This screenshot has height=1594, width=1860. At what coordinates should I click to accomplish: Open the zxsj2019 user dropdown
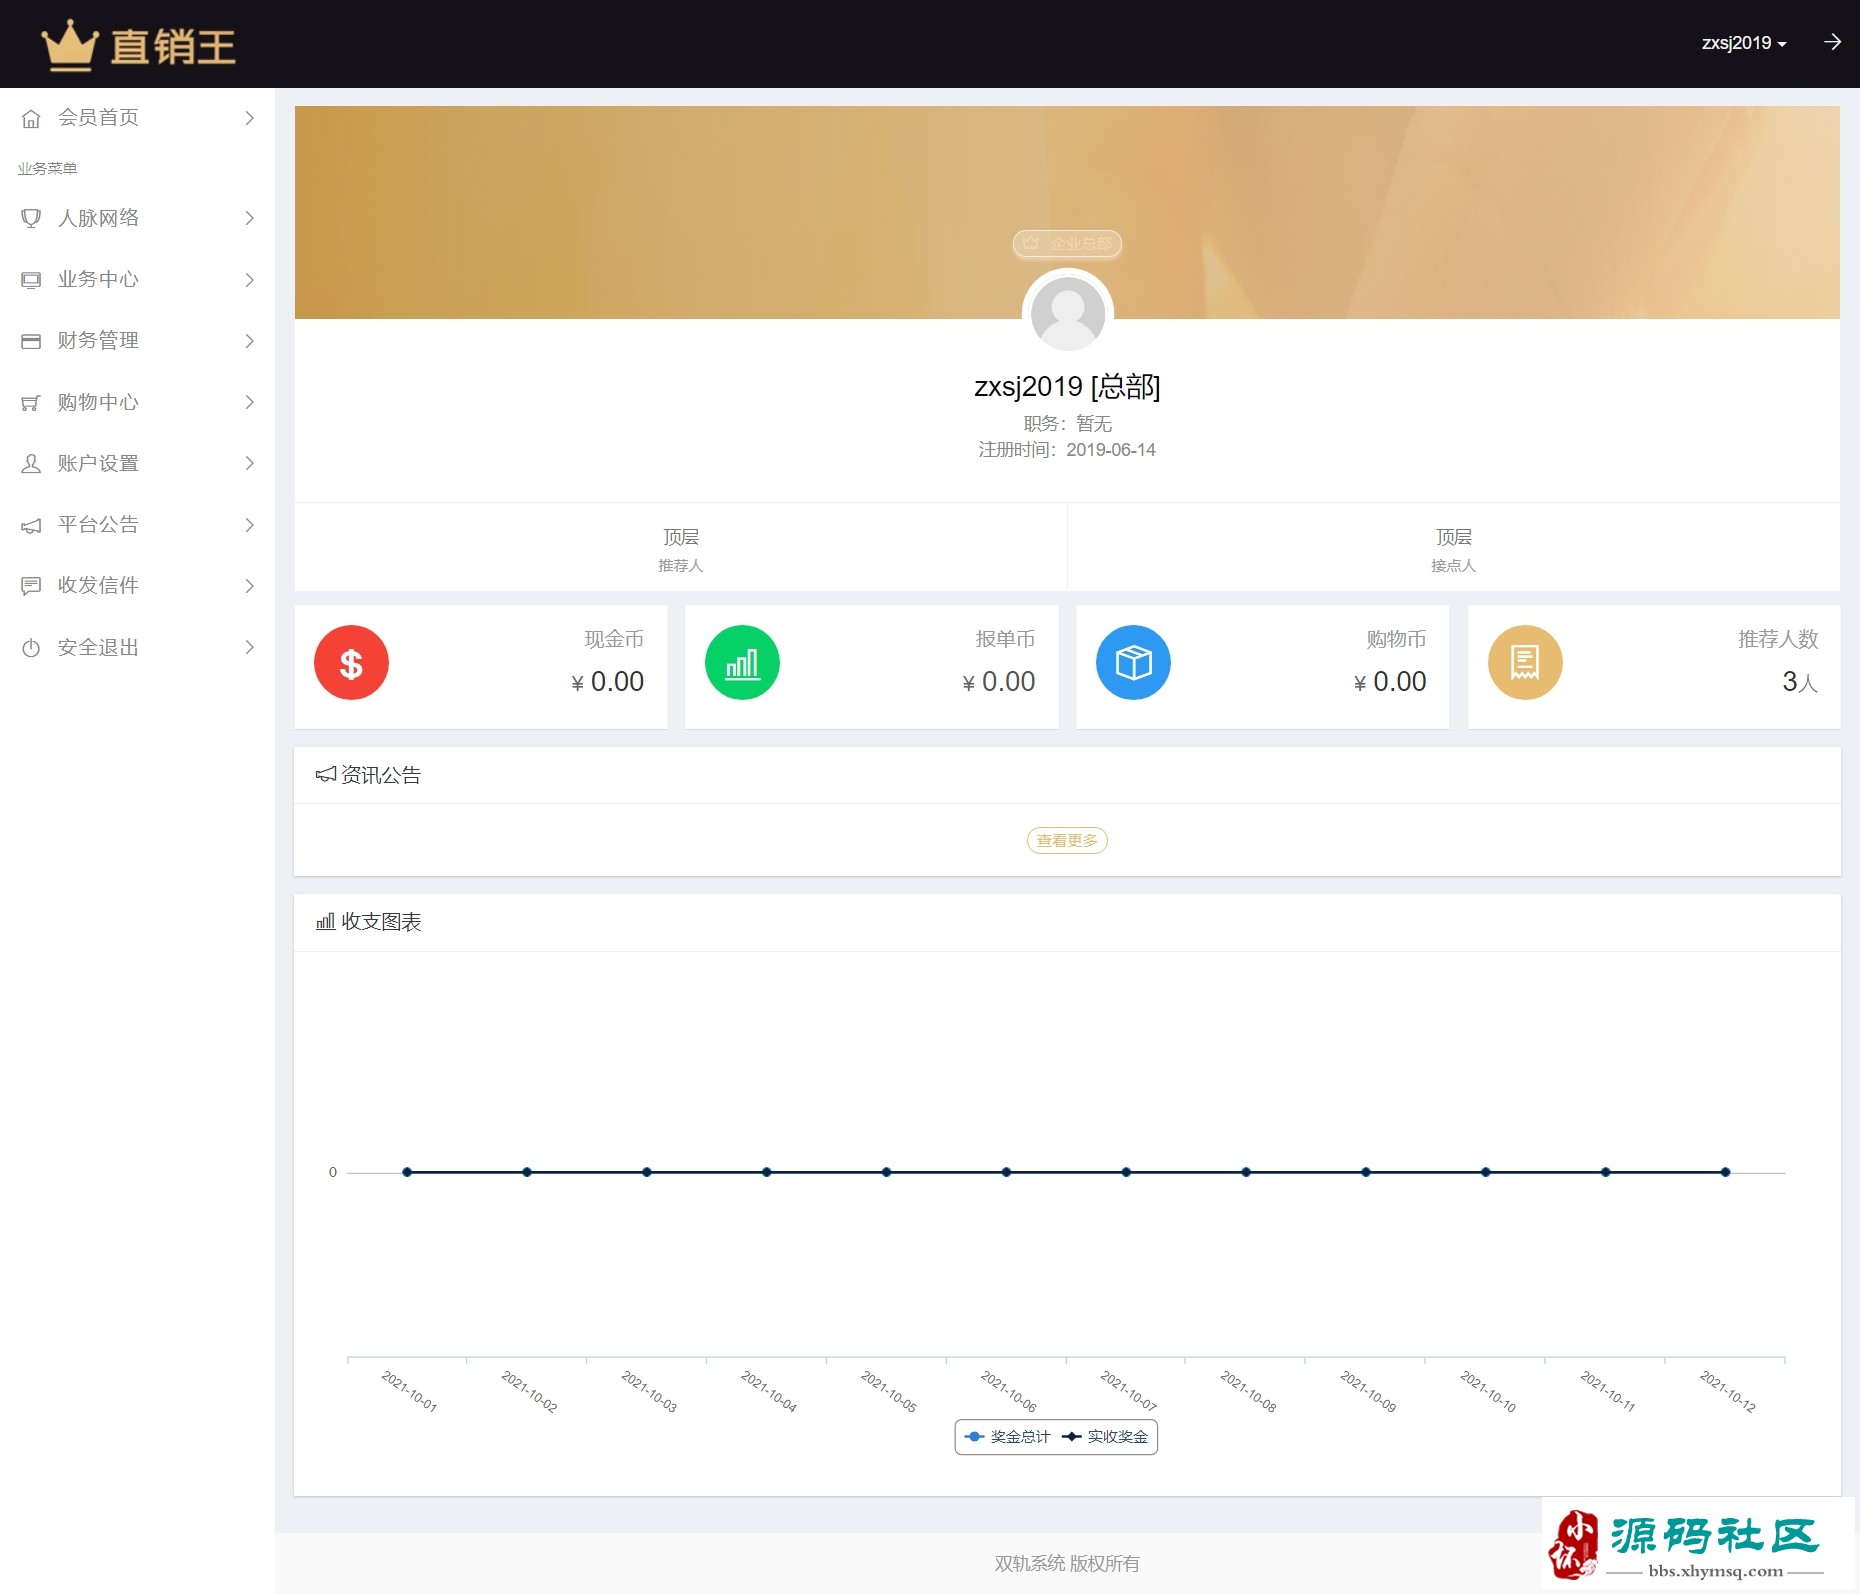coord(1743,43)
